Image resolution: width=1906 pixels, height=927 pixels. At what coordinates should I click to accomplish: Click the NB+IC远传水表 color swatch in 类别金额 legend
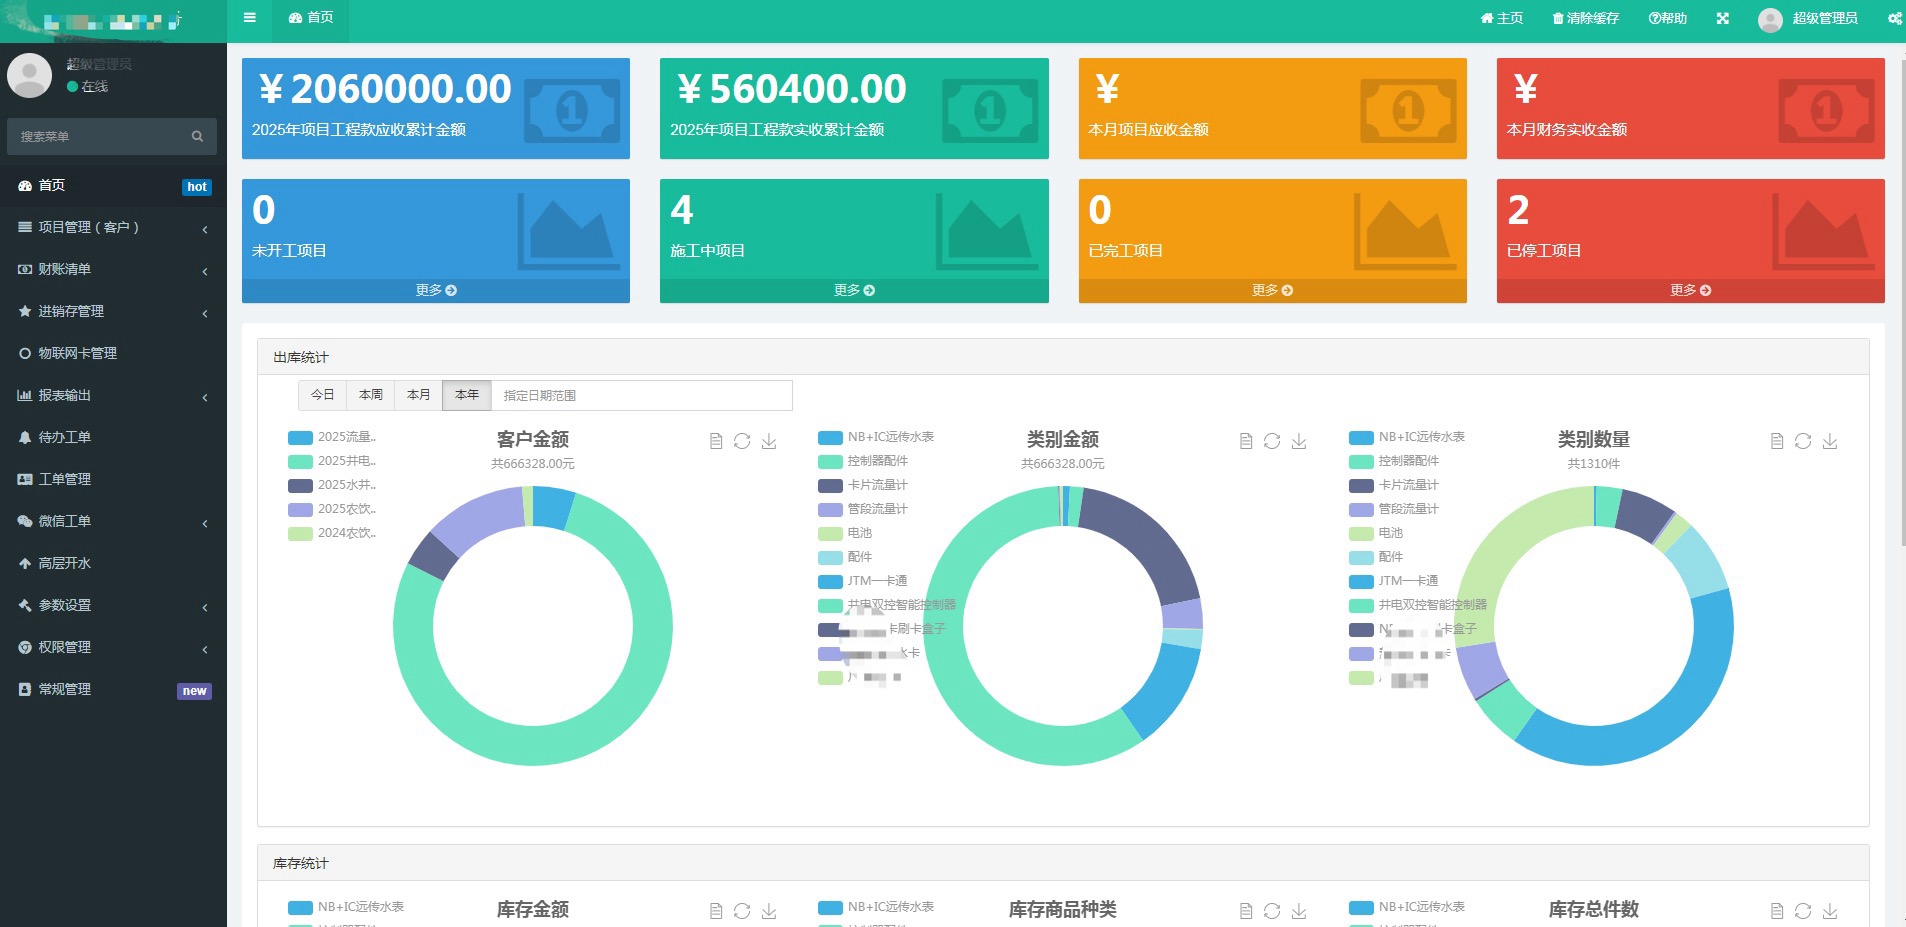point(830,437)
